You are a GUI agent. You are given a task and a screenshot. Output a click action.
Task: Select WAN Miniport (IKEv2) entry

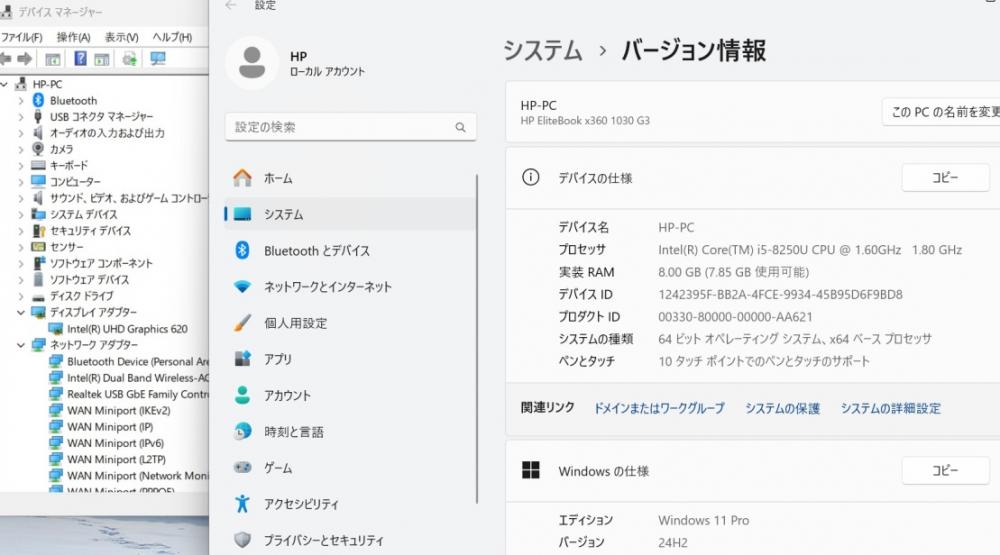119,410
